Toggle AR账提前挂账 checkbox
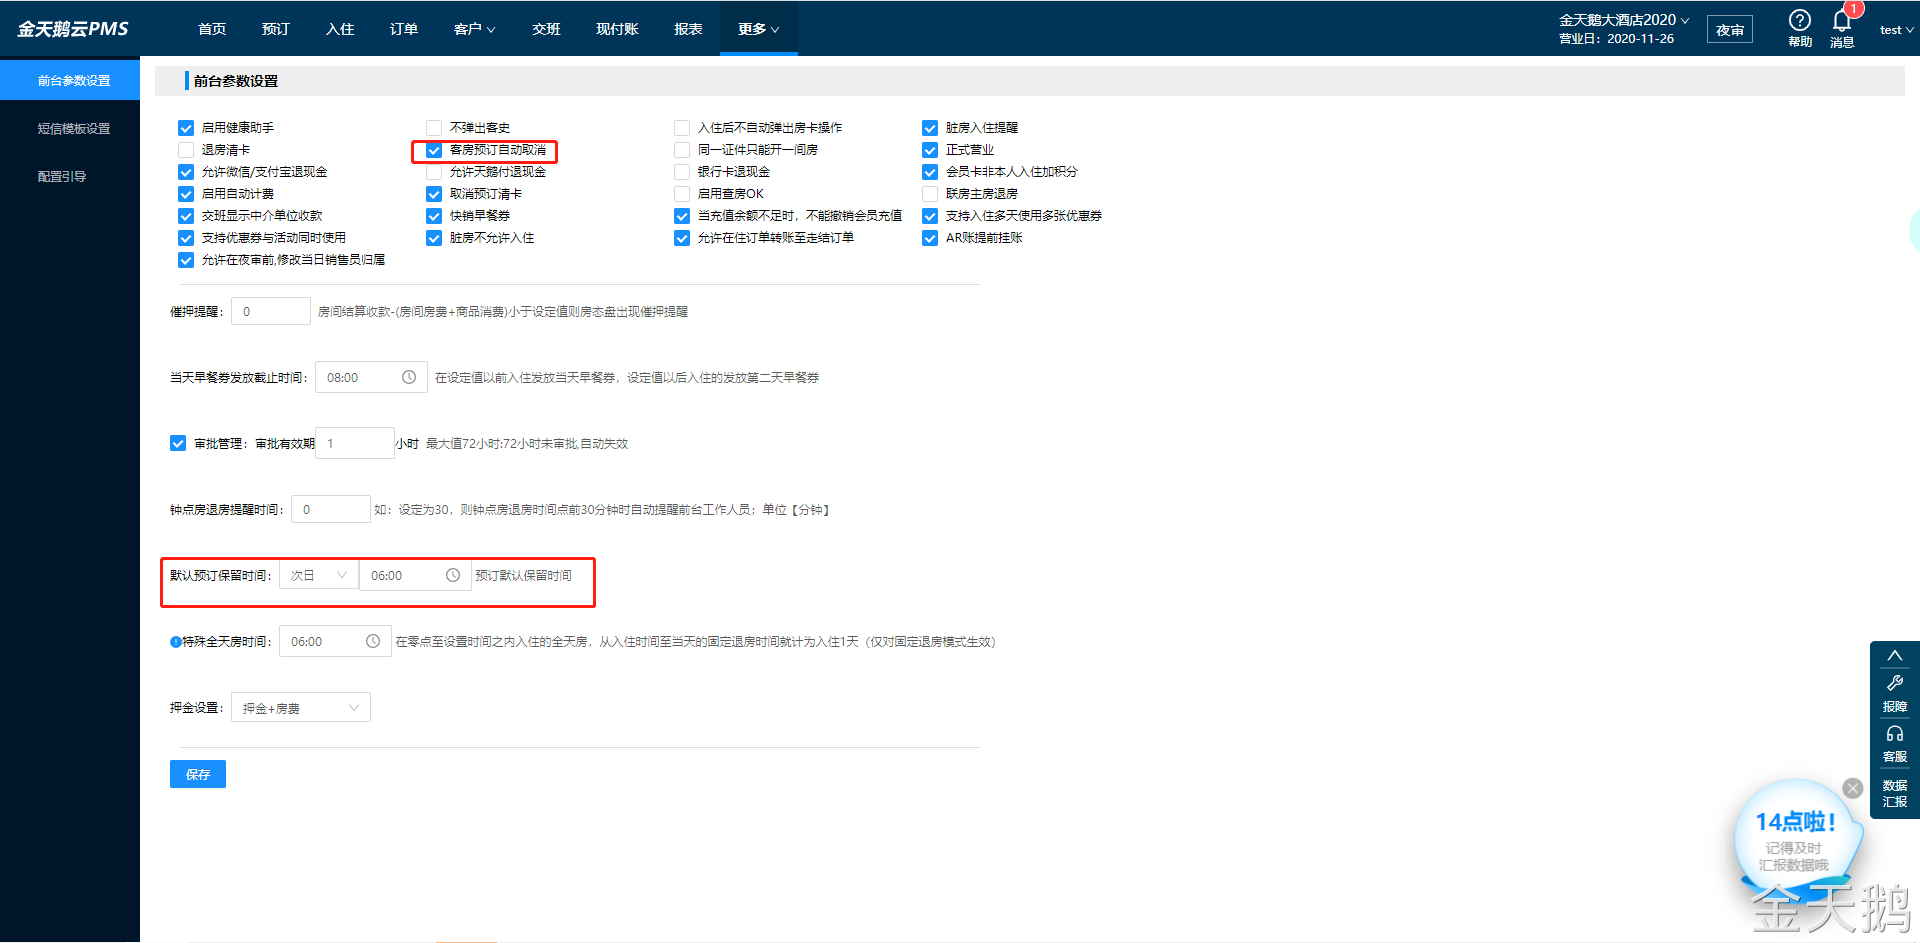The height and width of the screenshot is (943, 1920). coord(930,238)
